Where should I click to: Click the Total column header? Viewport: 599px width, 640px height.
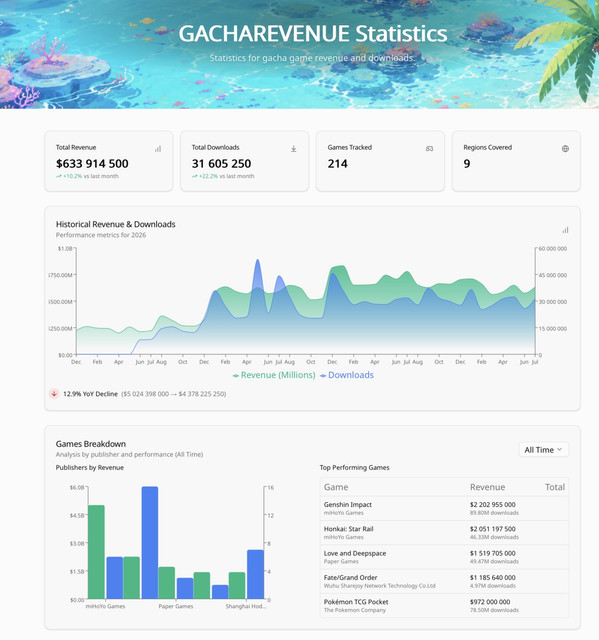click(555, 487)
